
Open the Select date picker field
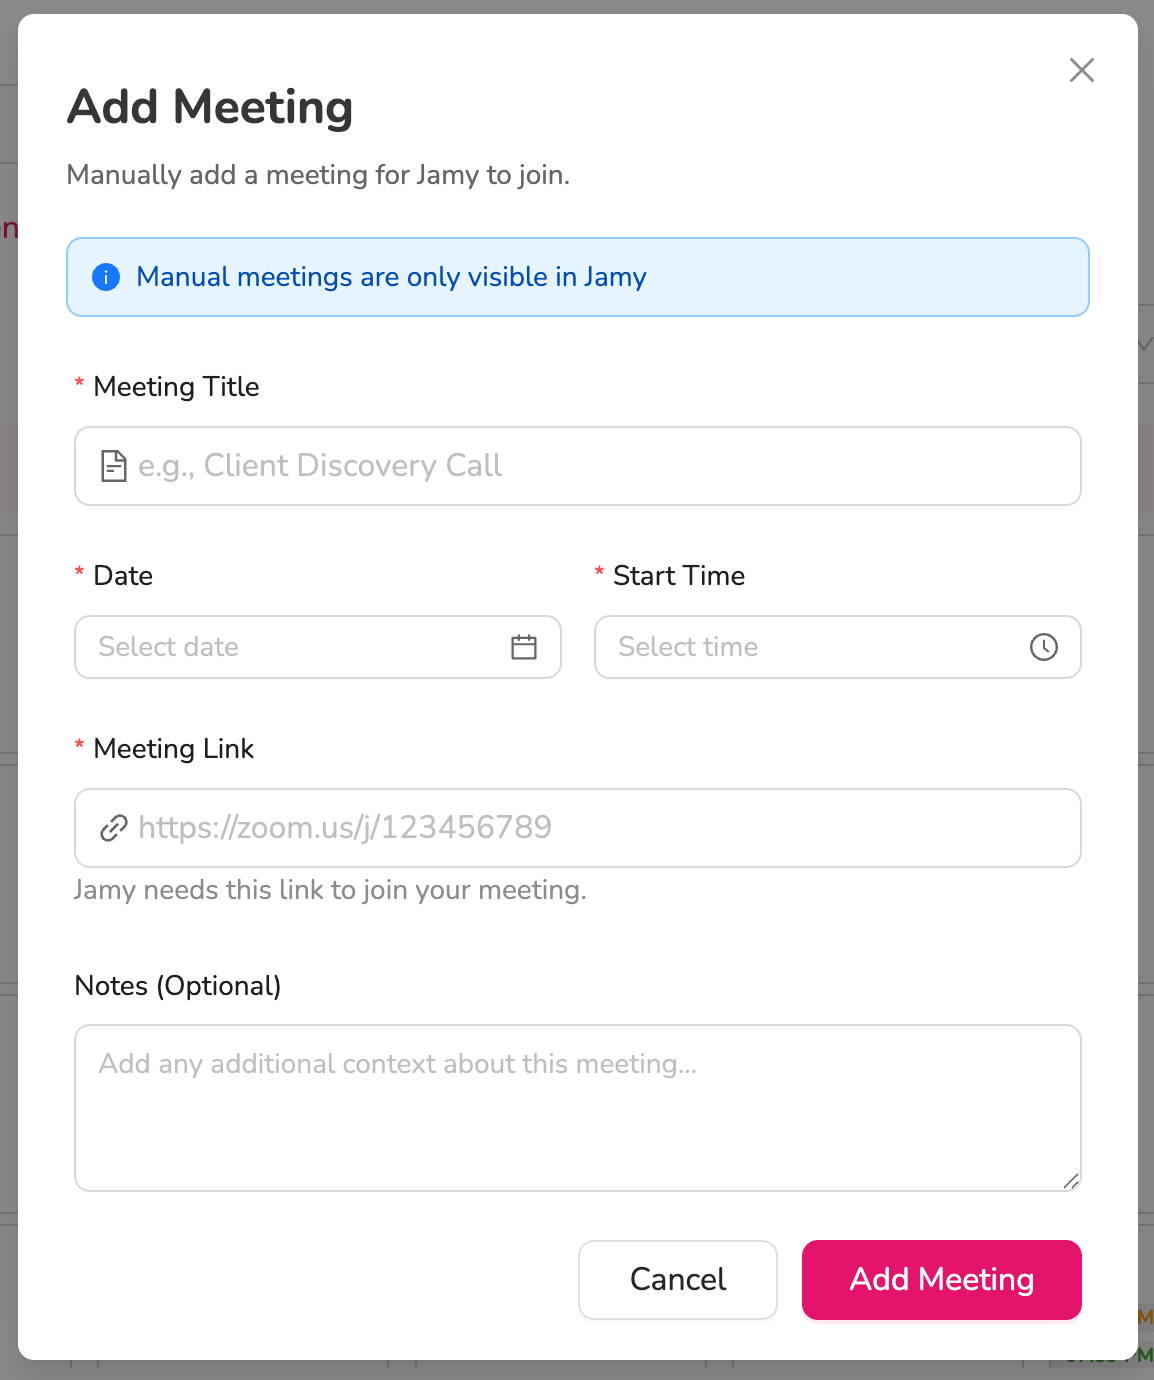(x=318, y=647)
